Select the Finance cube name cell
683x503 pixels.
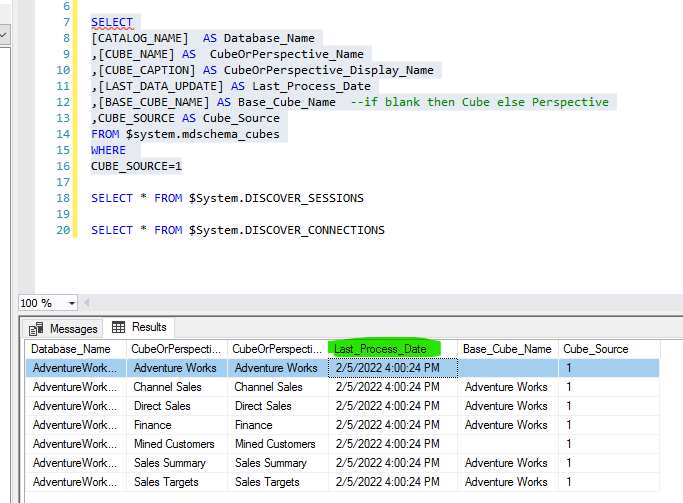click(177, 425)
